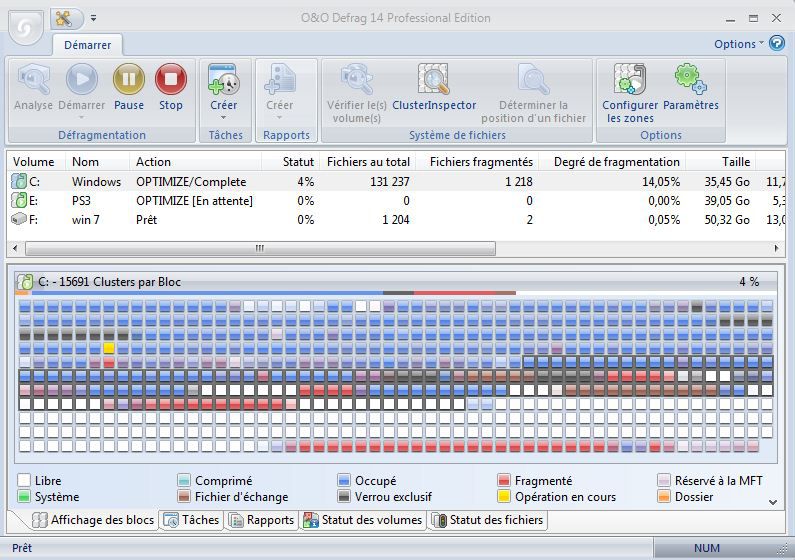Click the Occupé blue legend swatch
795x560 pixels.
click(x=344, y=480)
